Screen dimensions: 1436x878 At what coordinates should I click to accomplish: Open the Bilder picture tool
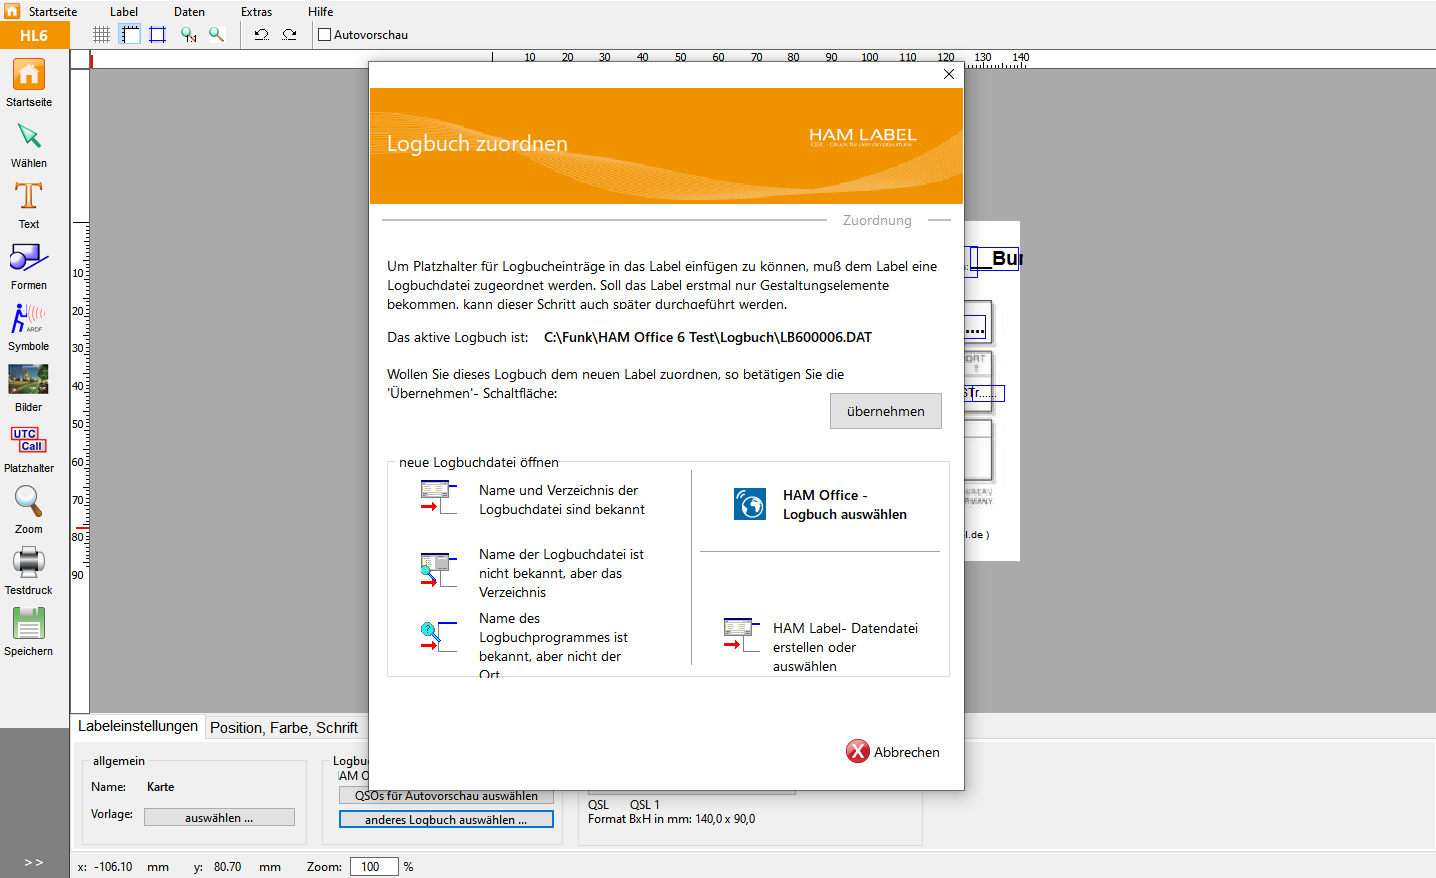(29, 380)
